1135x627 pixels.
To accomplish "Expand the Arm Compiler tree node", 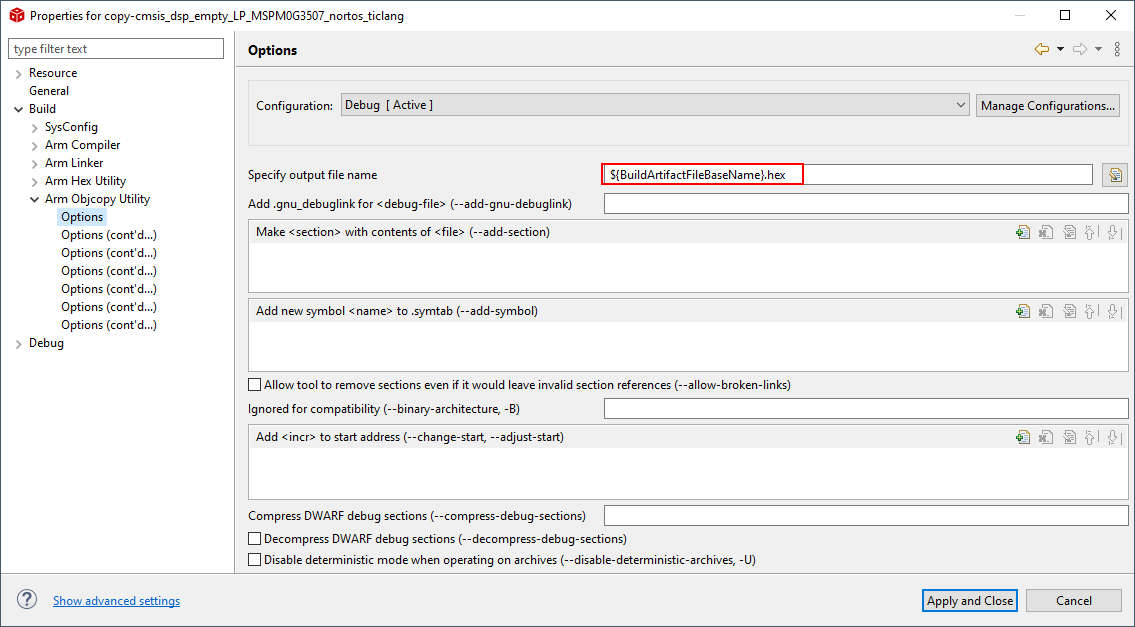I will (x=36, y=145).
